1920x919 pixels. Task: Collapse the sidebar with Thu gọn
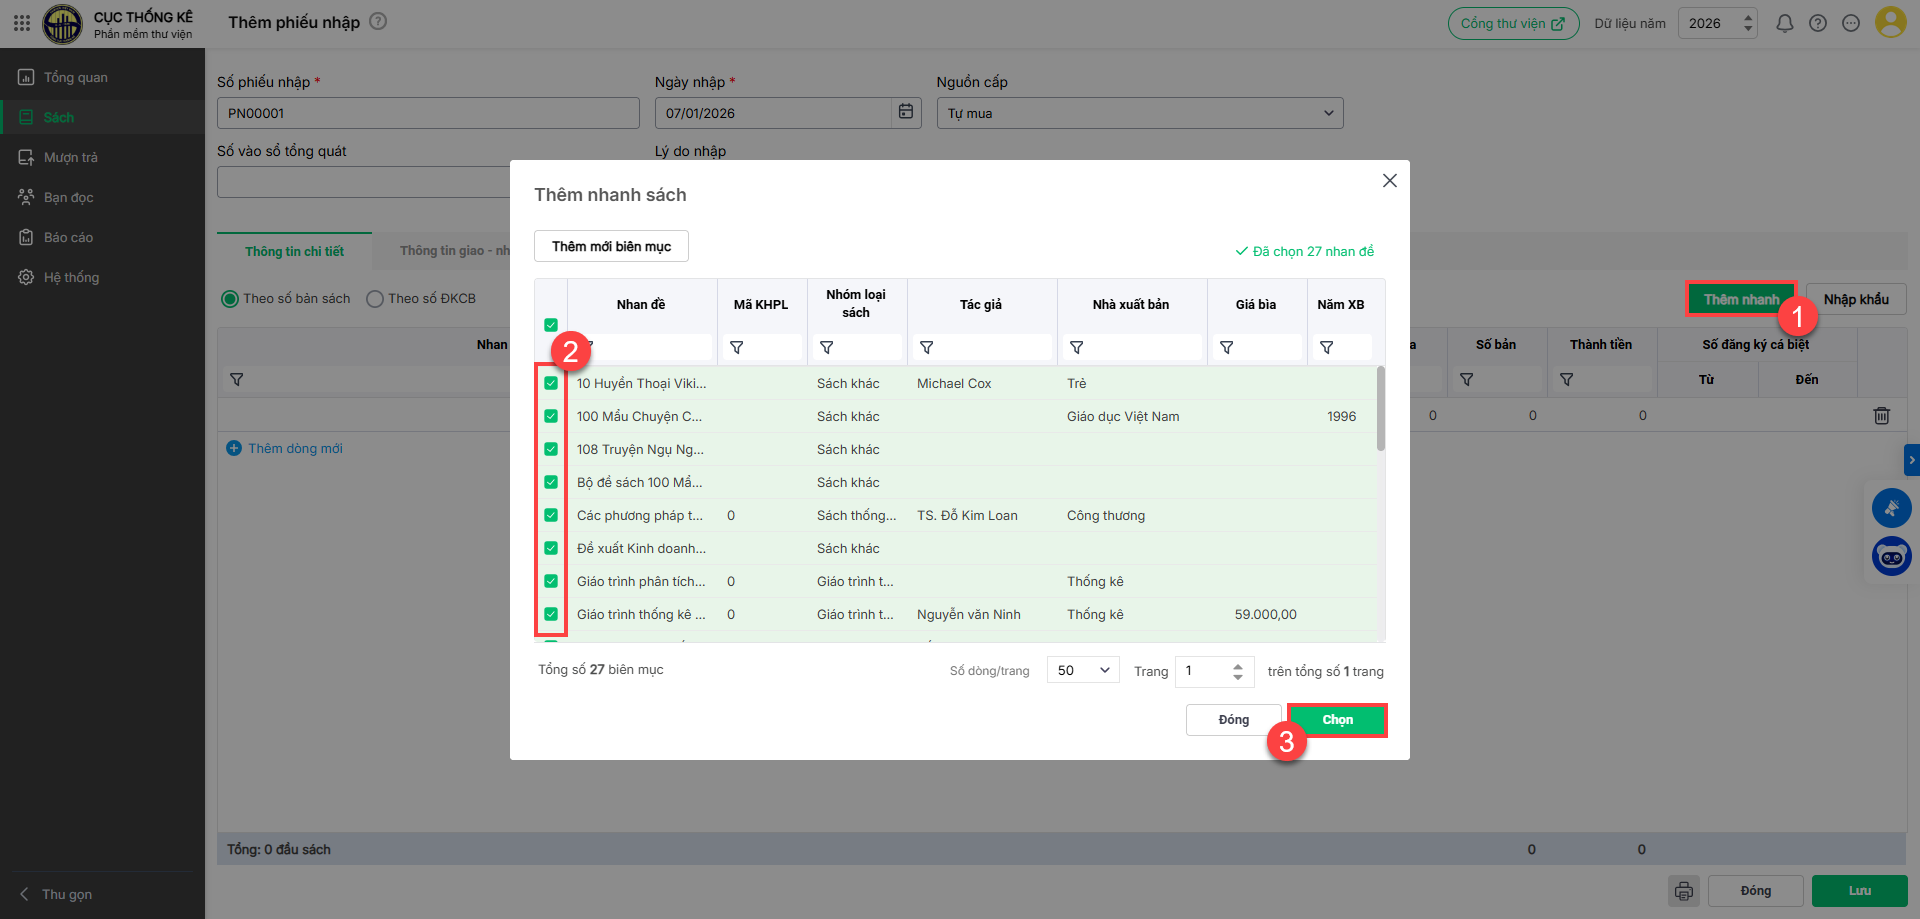66,894
